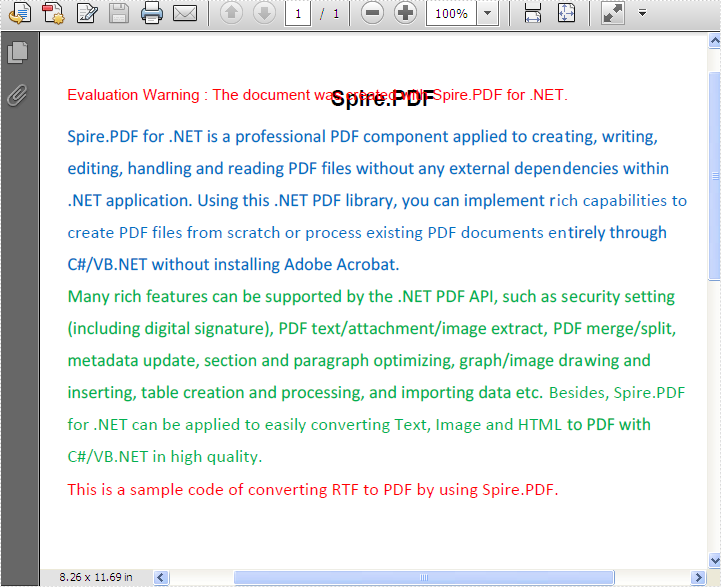Click vertical scrollbar down arrow

[715, 560]
